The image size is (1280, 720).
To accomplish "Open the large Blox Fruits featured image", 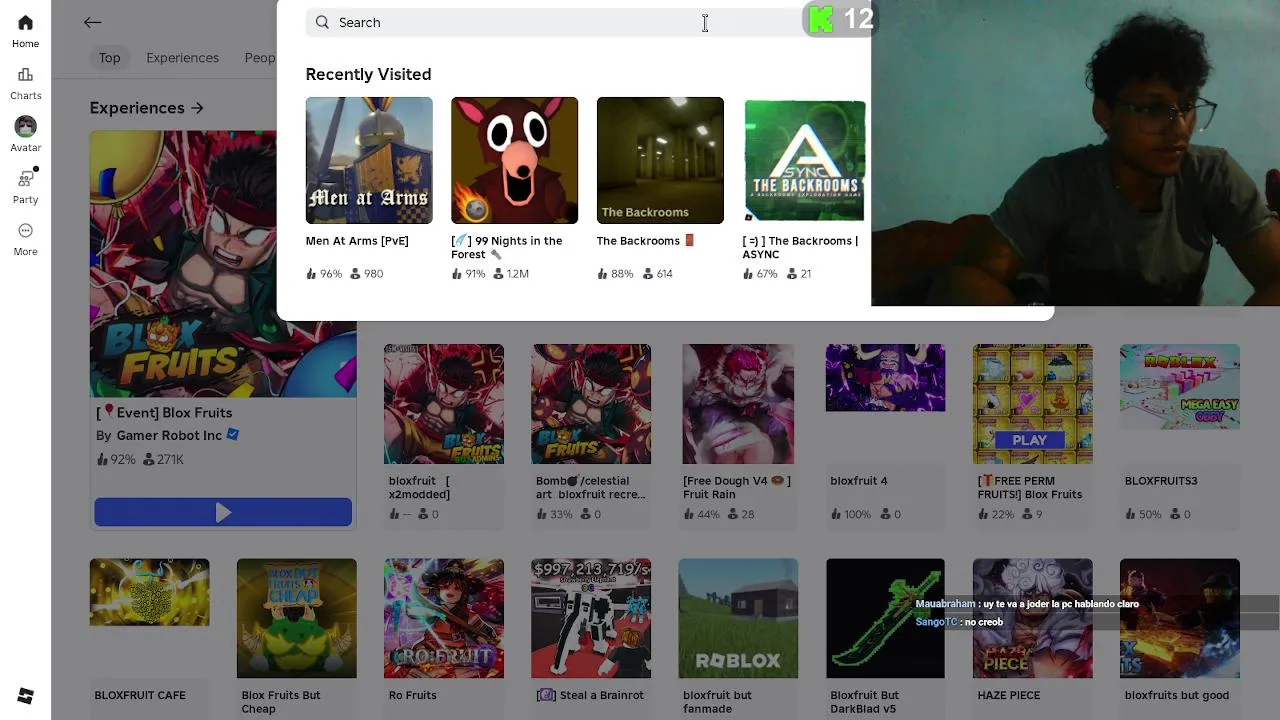I will click(x=223, y=264).
